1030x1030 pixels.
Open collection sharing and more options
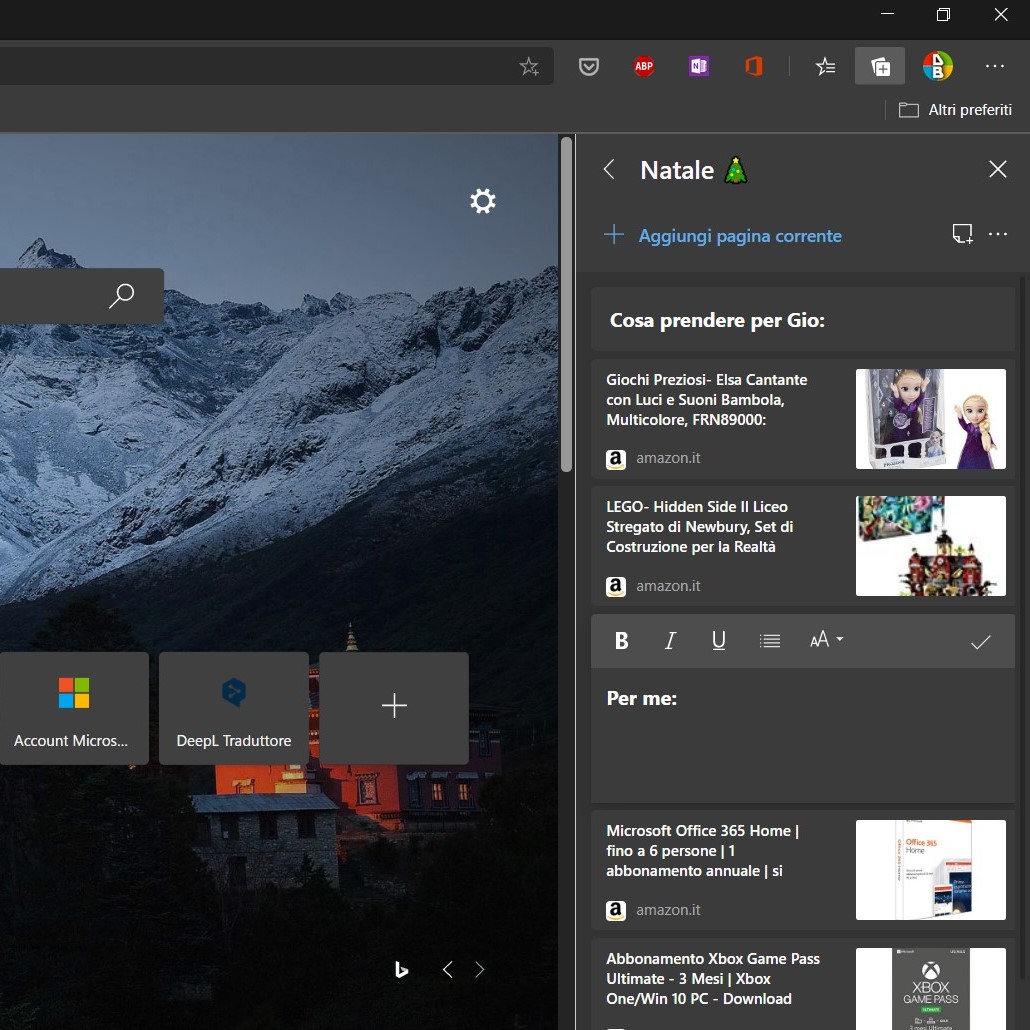(x=997, y=234)
